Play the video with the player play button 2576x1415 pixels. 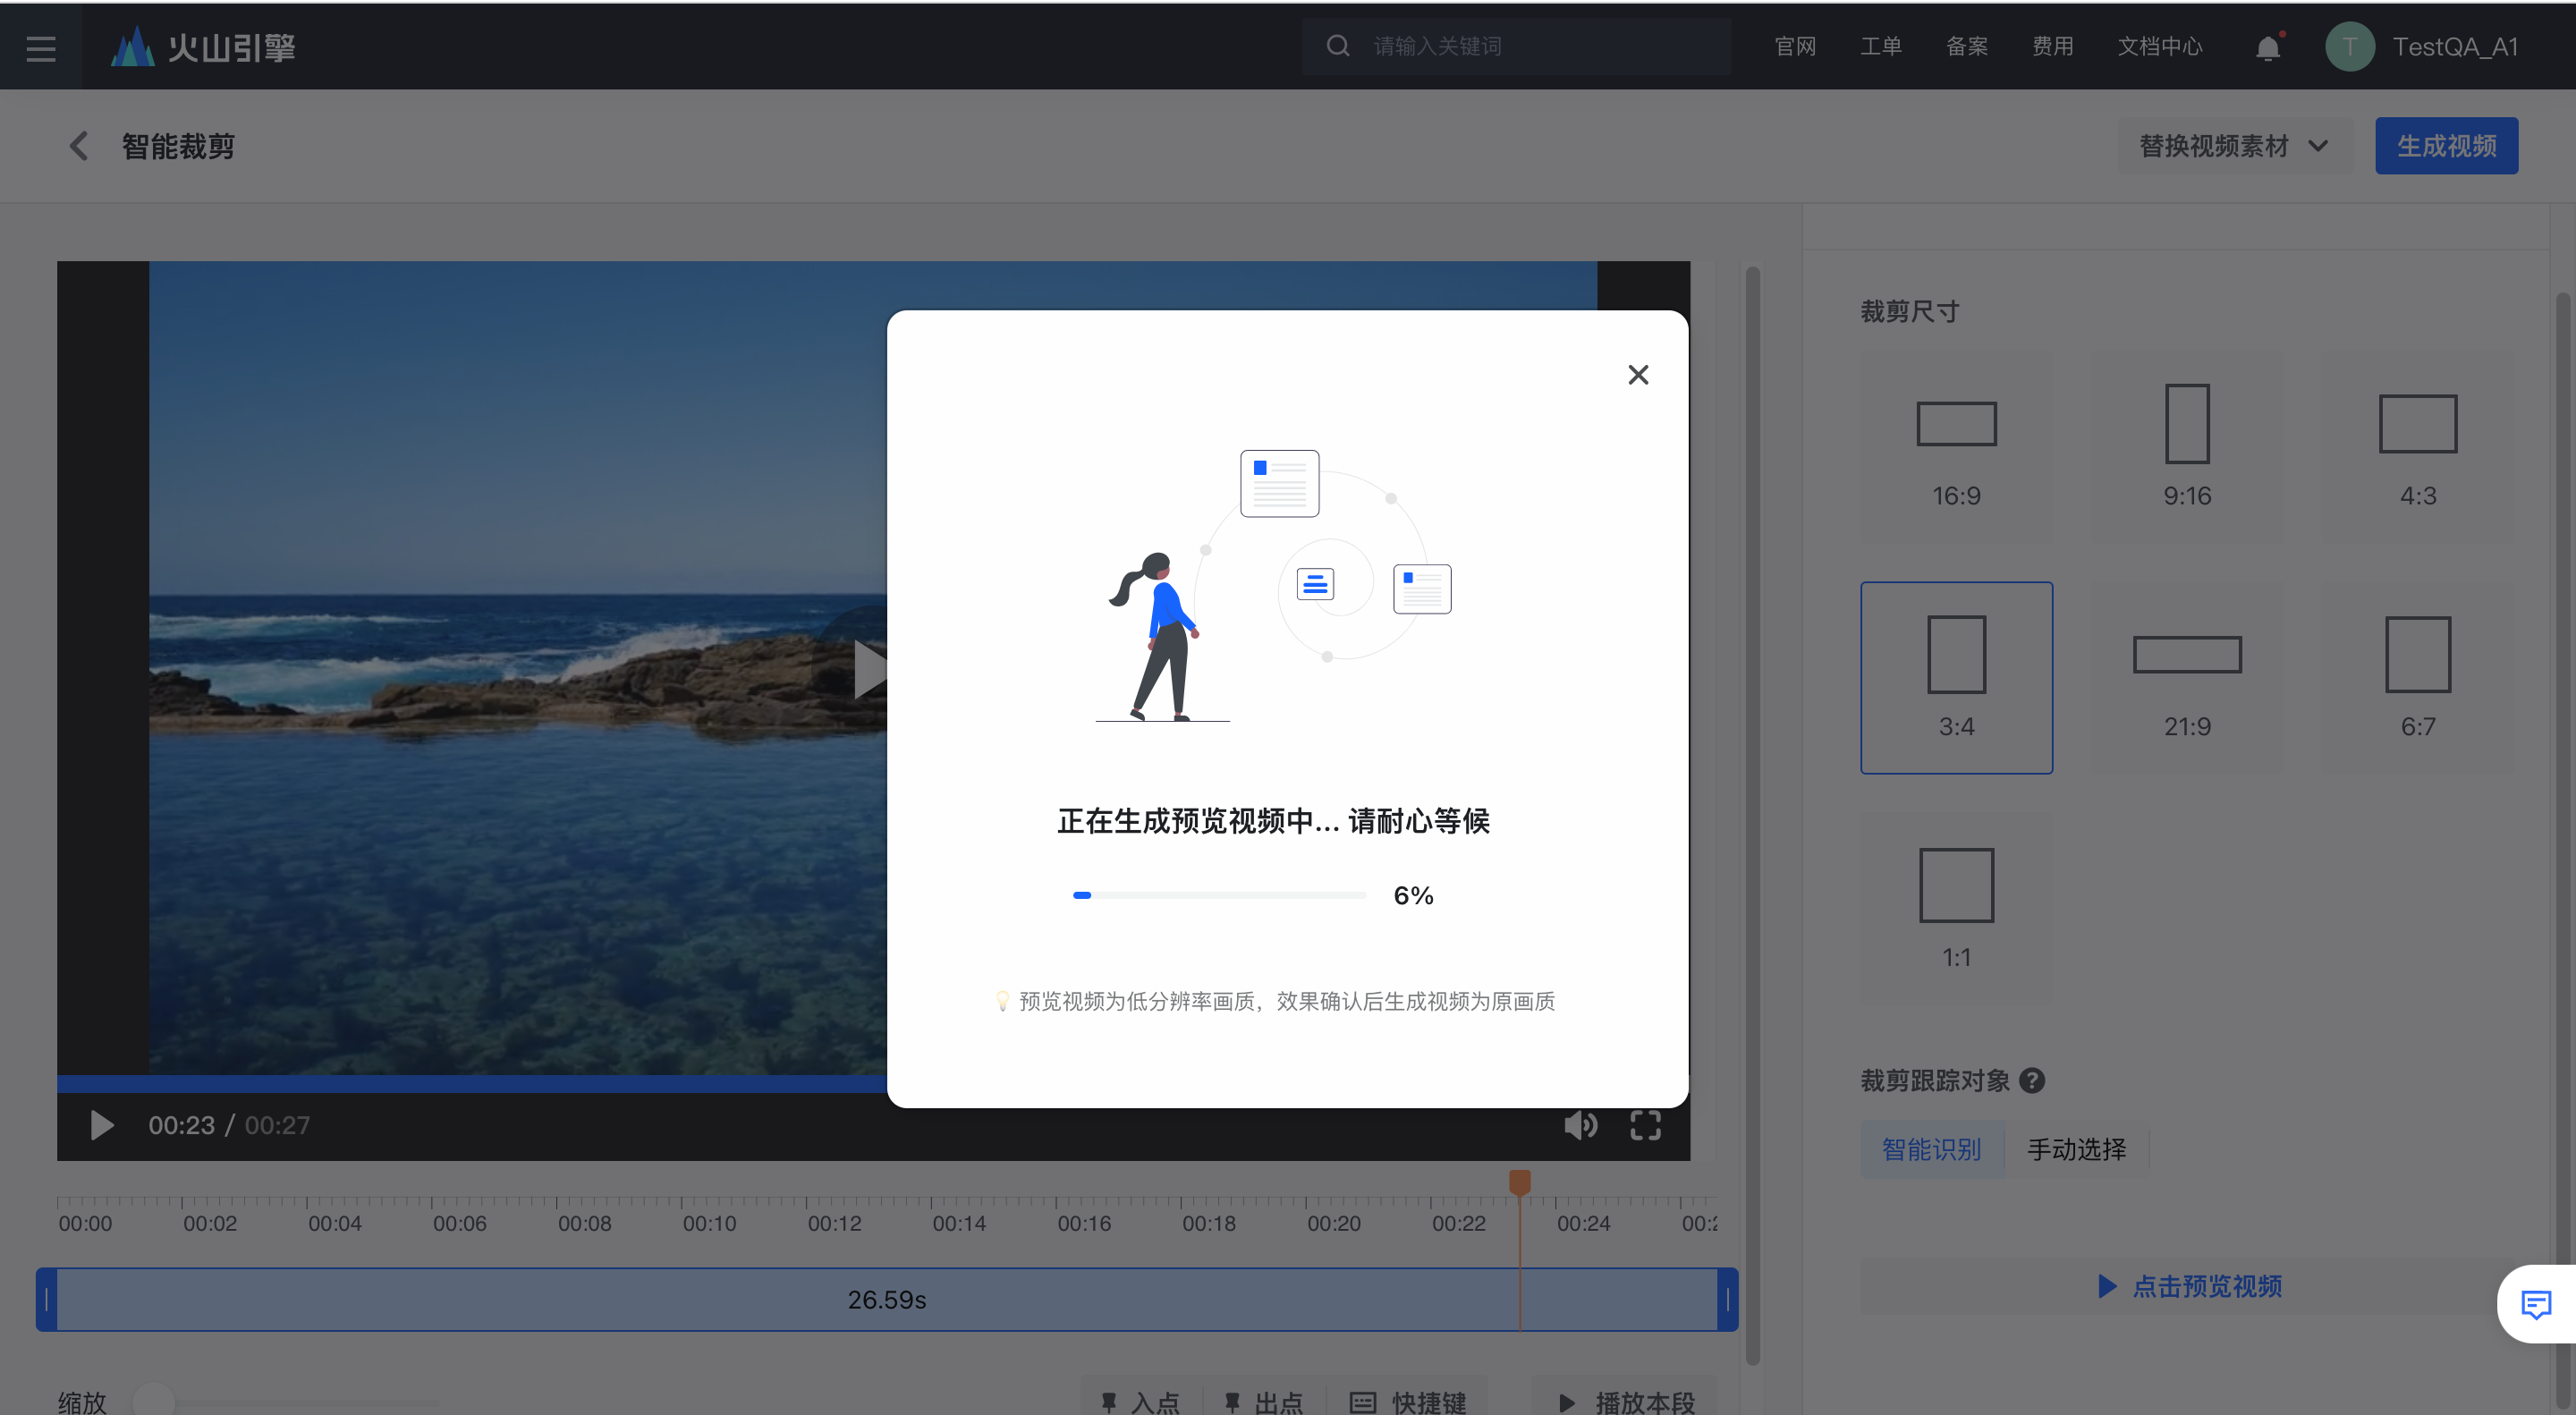coord(101,1125)
